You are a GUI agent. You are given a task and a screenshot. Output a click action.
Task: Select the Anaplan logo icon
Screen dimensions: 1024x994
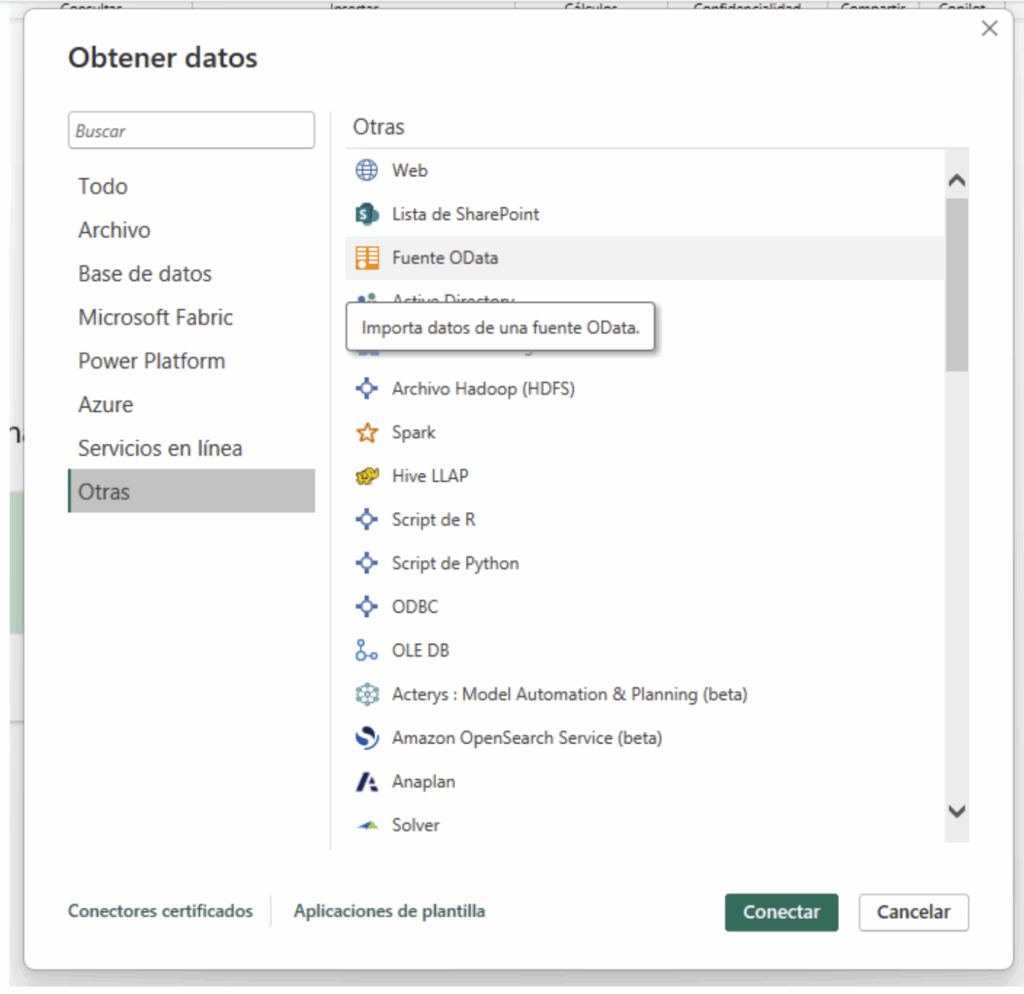tap(367, 782)
